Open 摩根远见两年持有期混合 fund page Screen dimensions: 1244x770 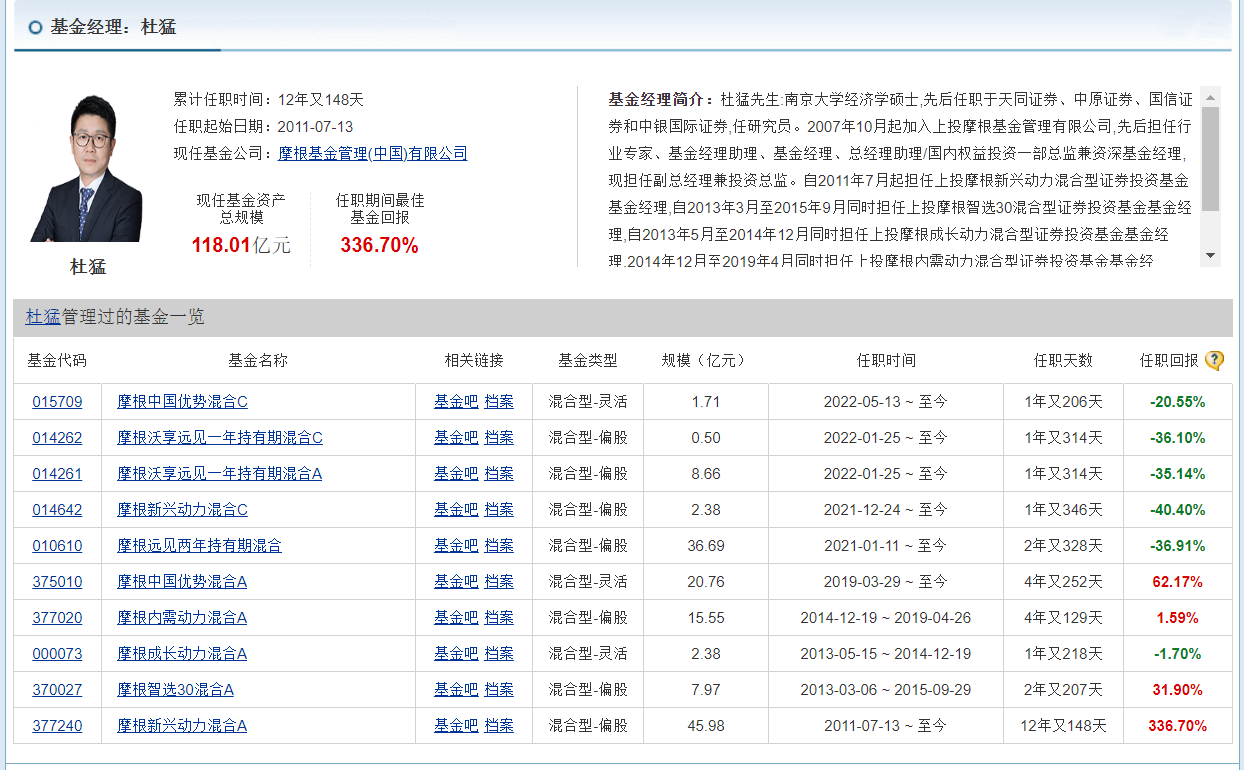(x=199, y=546)
